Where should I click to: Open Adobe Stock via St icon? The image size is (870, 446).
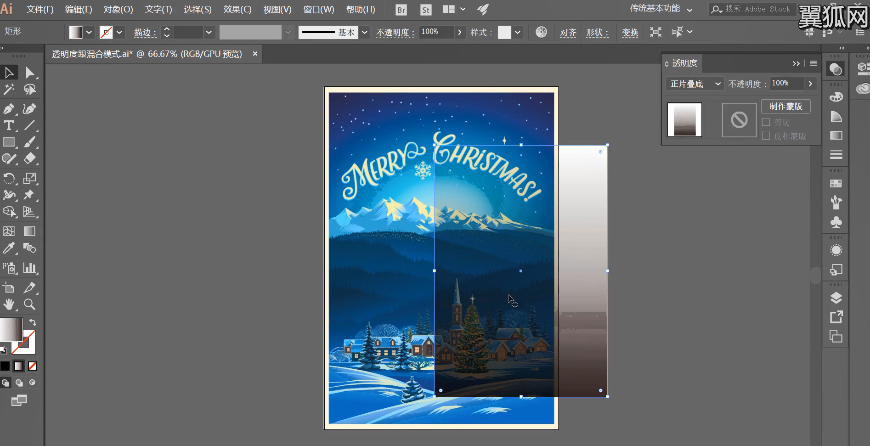426,9
